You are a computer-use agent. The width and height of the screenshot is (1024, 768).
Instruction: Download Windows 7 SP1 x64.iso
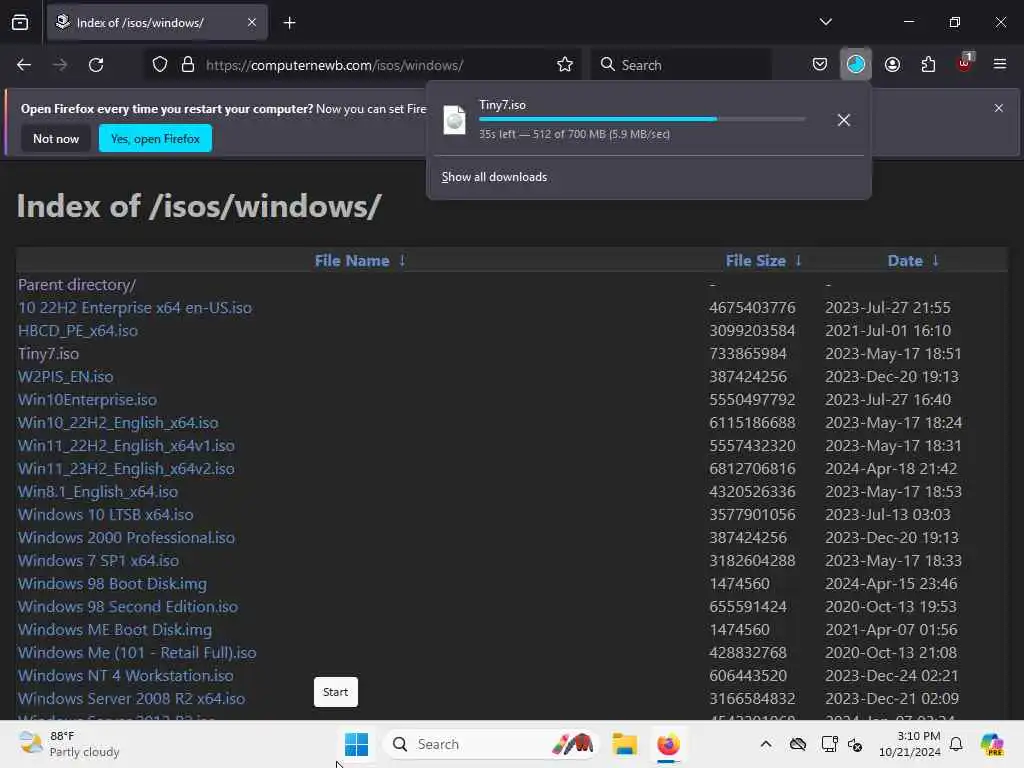pyautogui.click(x=98, y=560)
